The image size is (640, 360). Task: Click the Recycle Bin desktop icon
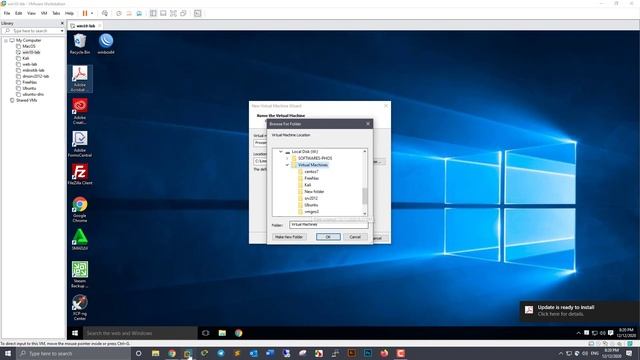80,44
